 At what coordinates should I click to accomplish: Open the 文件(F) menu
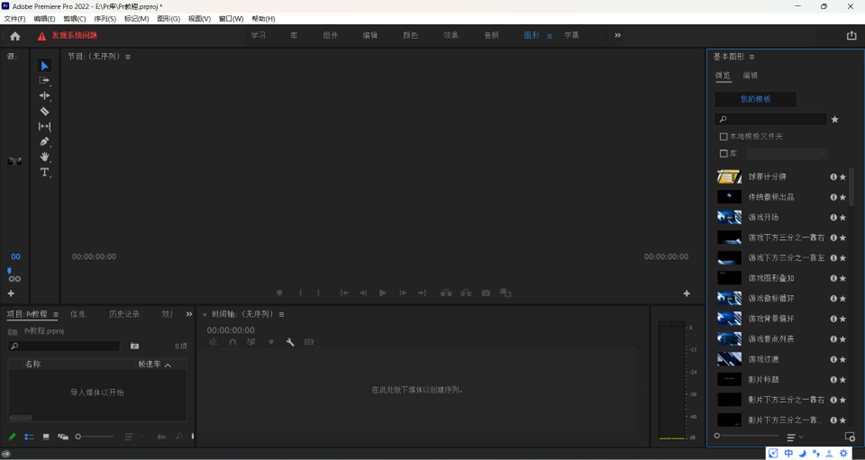[14, 19]
